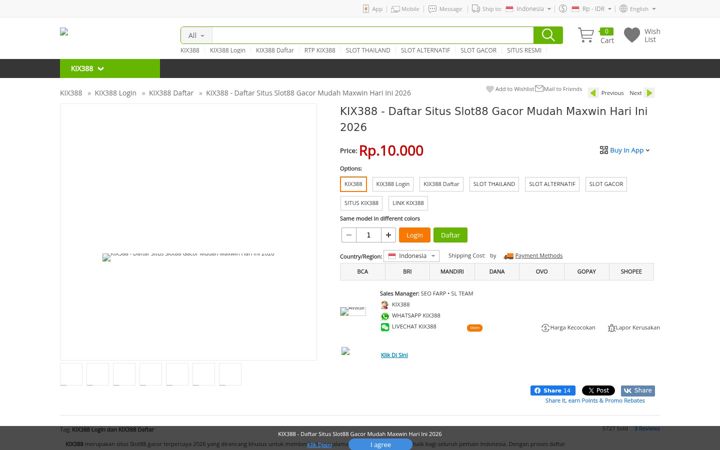Screen dimensions: 720x450
Task: Open Country/Region Indonesia dropdown
Action: 411,256
